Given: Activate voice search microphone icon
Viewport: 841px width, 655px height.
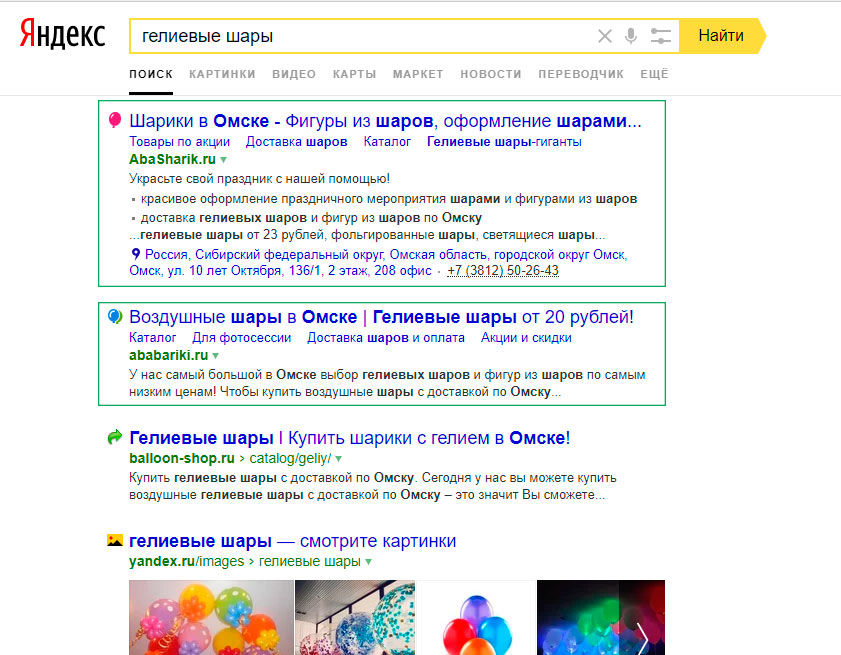Looking at the screenshot, I should 631,36.
